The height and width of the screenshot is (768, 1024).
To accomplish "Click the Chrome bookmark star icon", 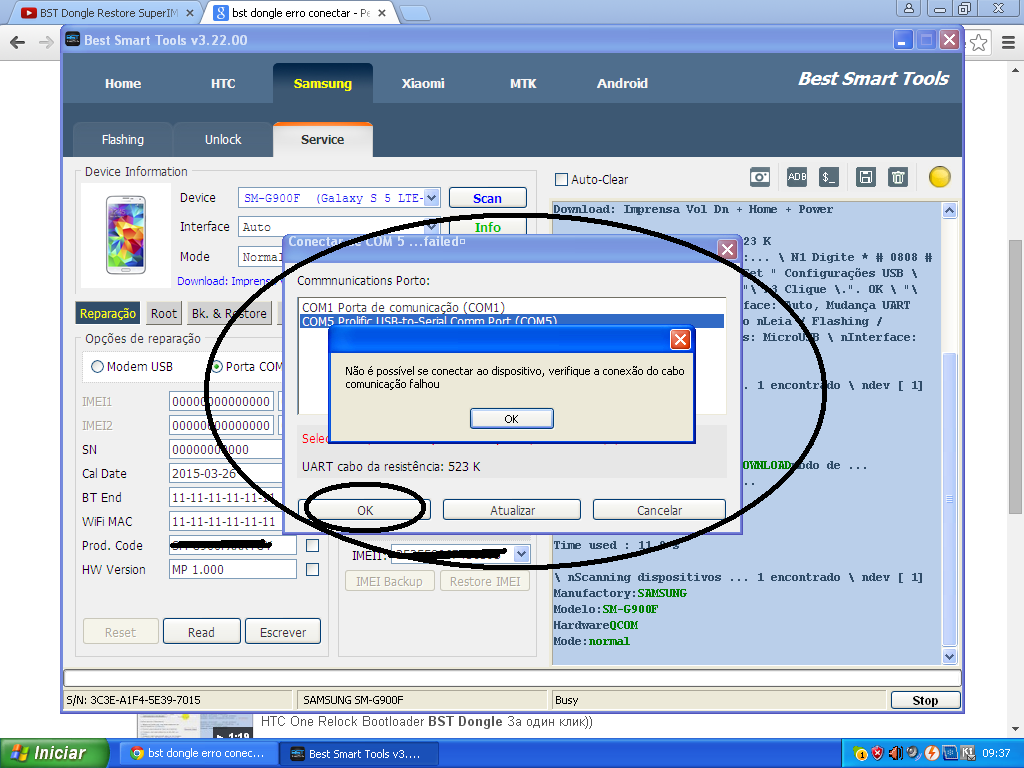I will (978, 43).
